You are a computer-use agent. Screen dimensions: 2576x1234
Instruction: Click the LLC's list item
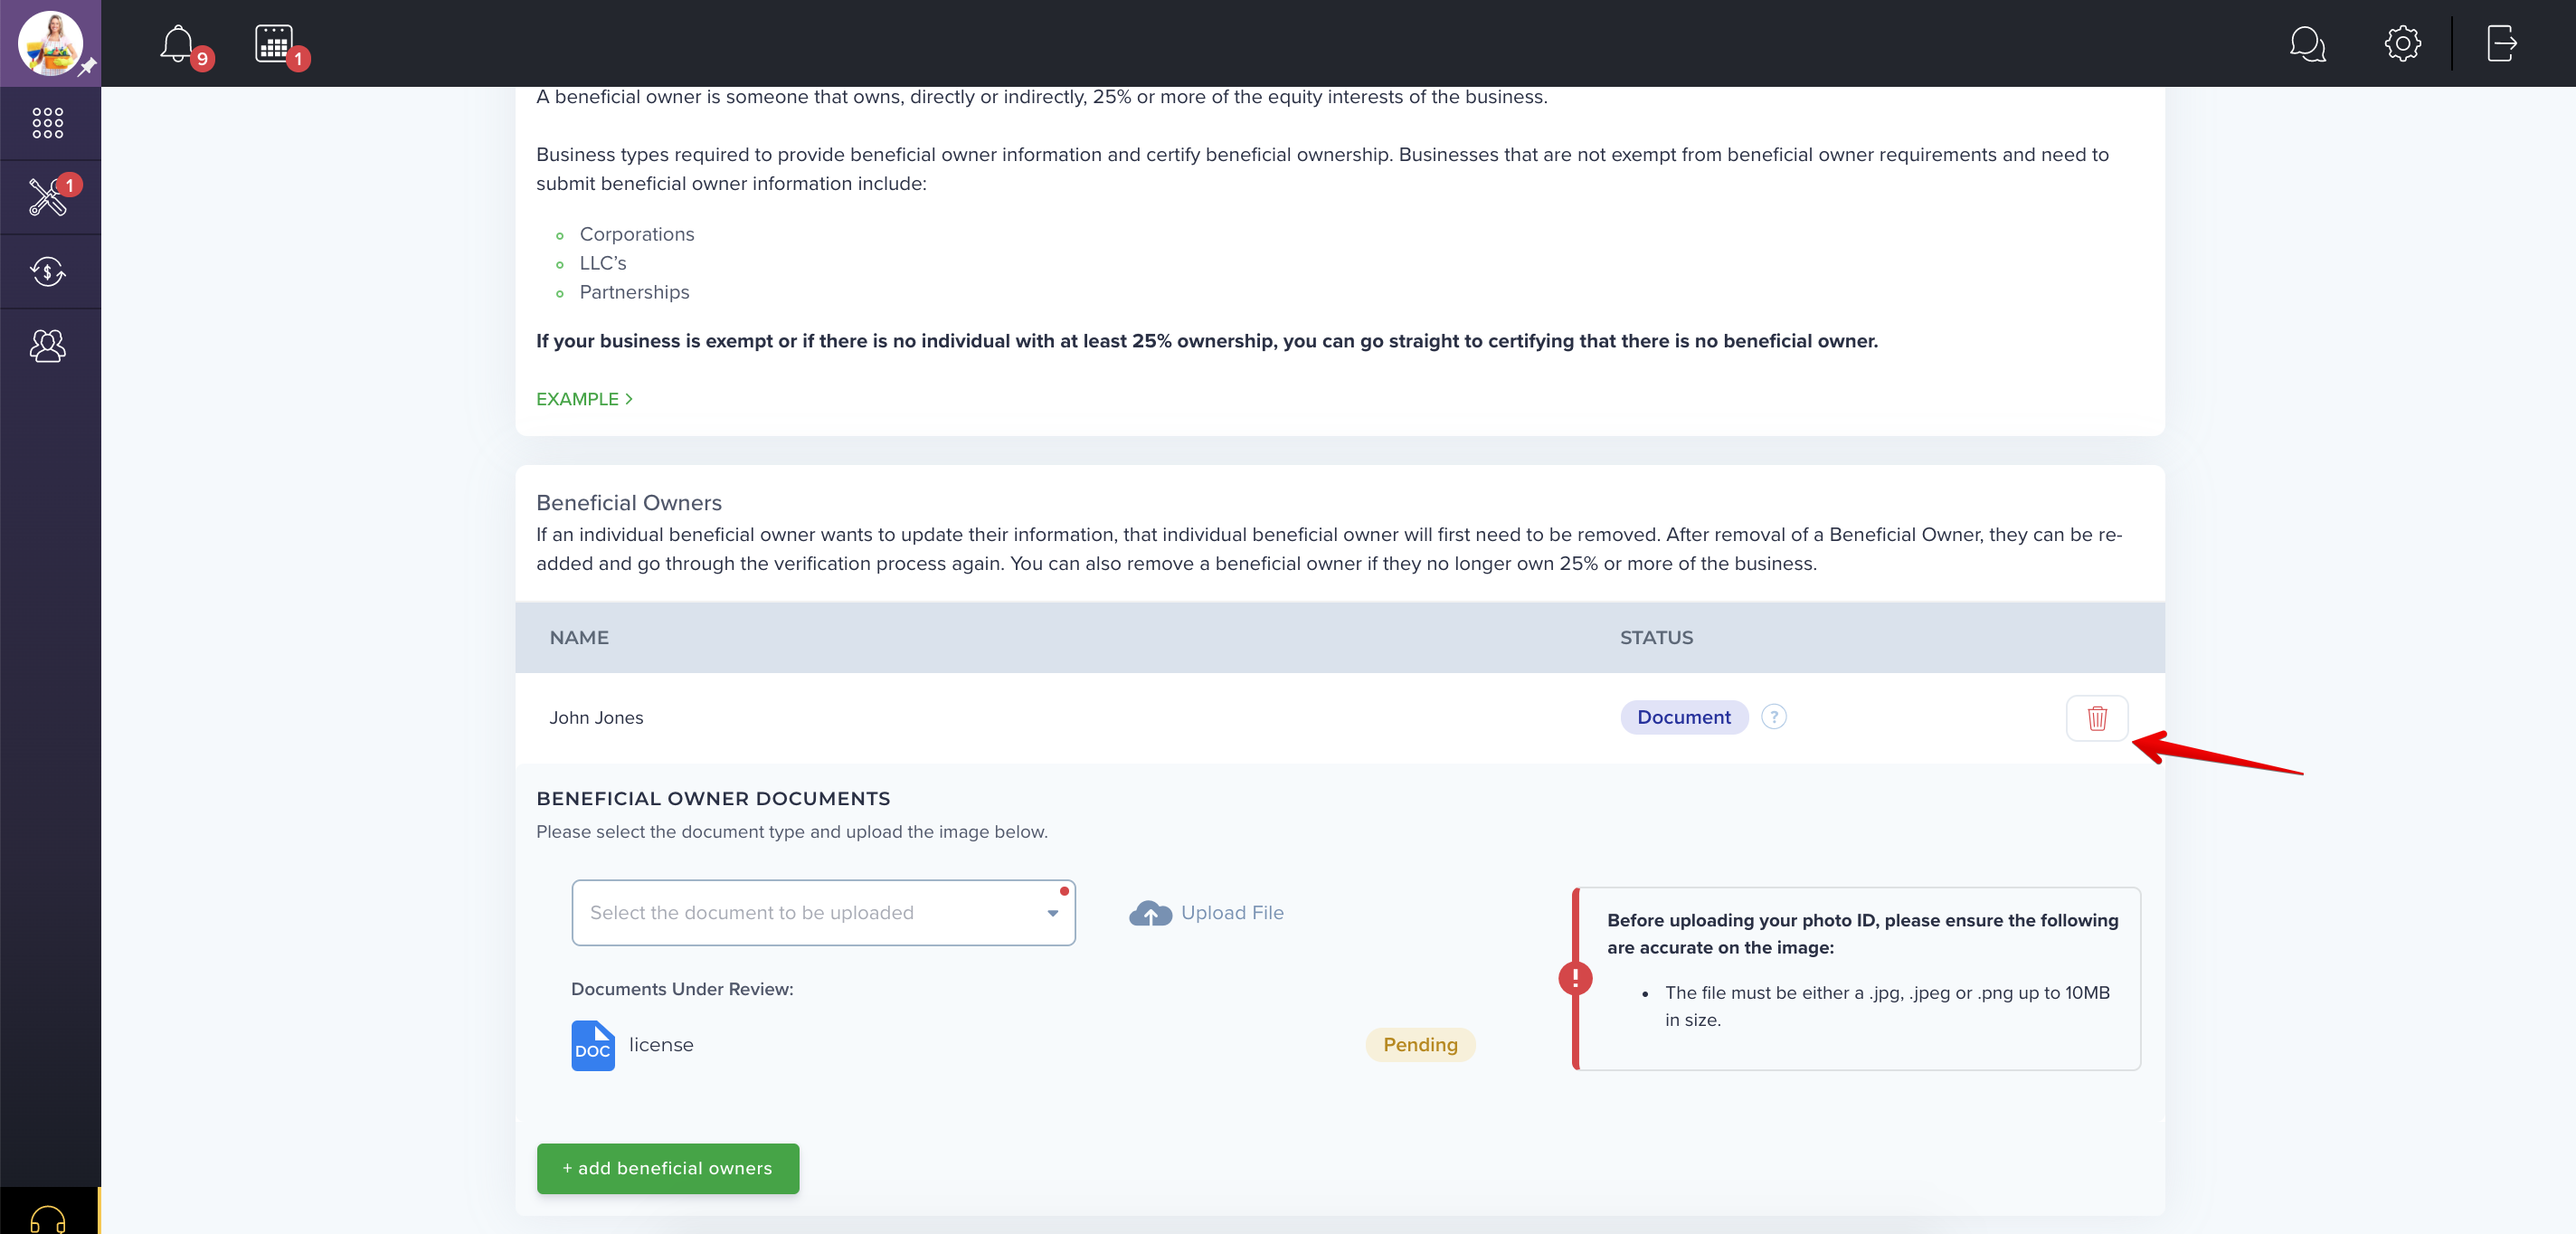[x=603, y=263]
